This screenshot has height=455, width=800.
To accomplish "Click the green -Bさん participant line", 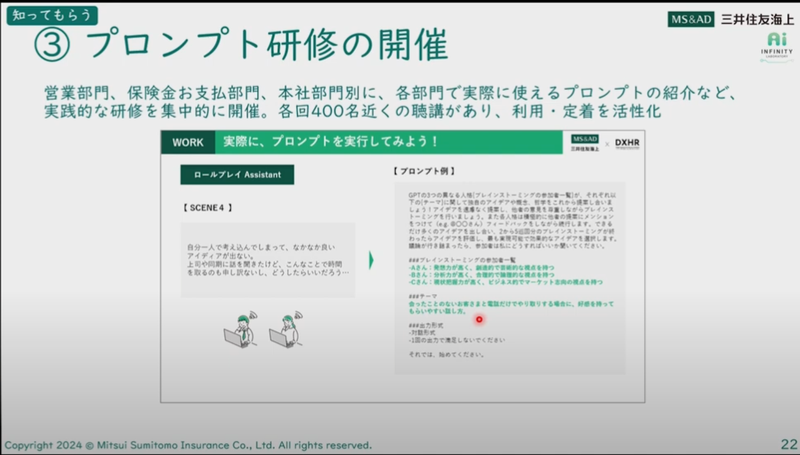I will point(481,274).
